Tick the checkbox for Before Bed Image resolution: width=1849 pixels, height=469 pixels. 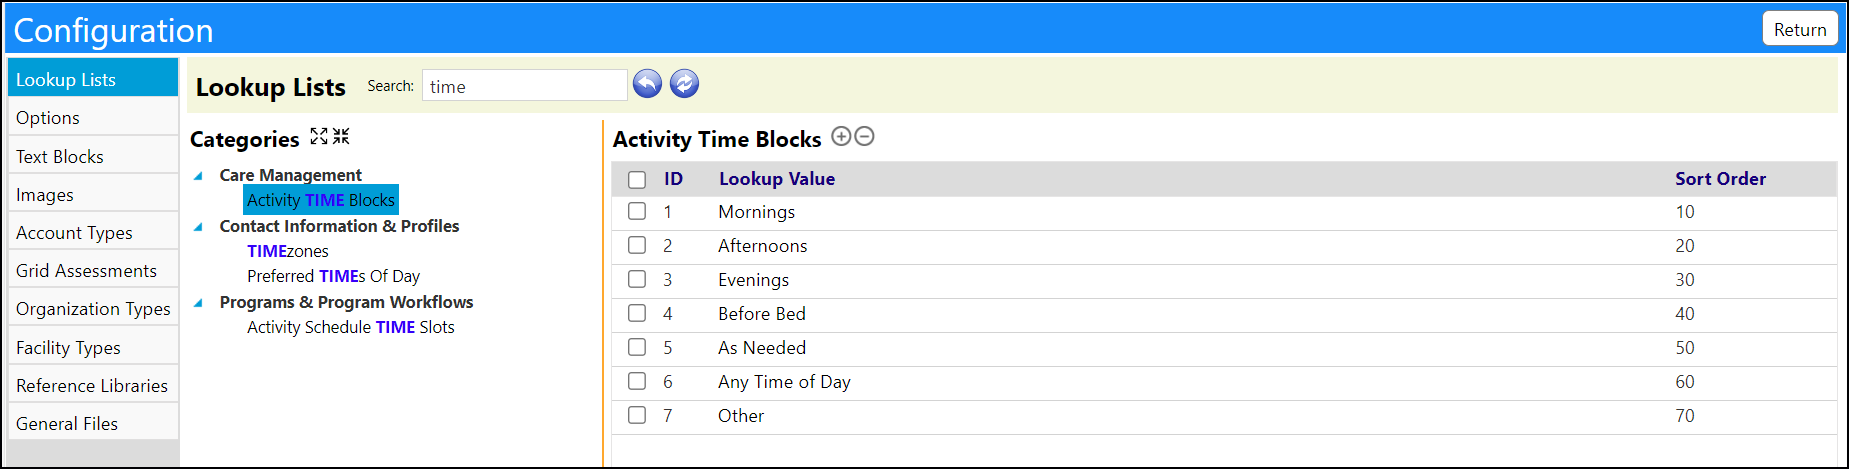tap(637, 313)
